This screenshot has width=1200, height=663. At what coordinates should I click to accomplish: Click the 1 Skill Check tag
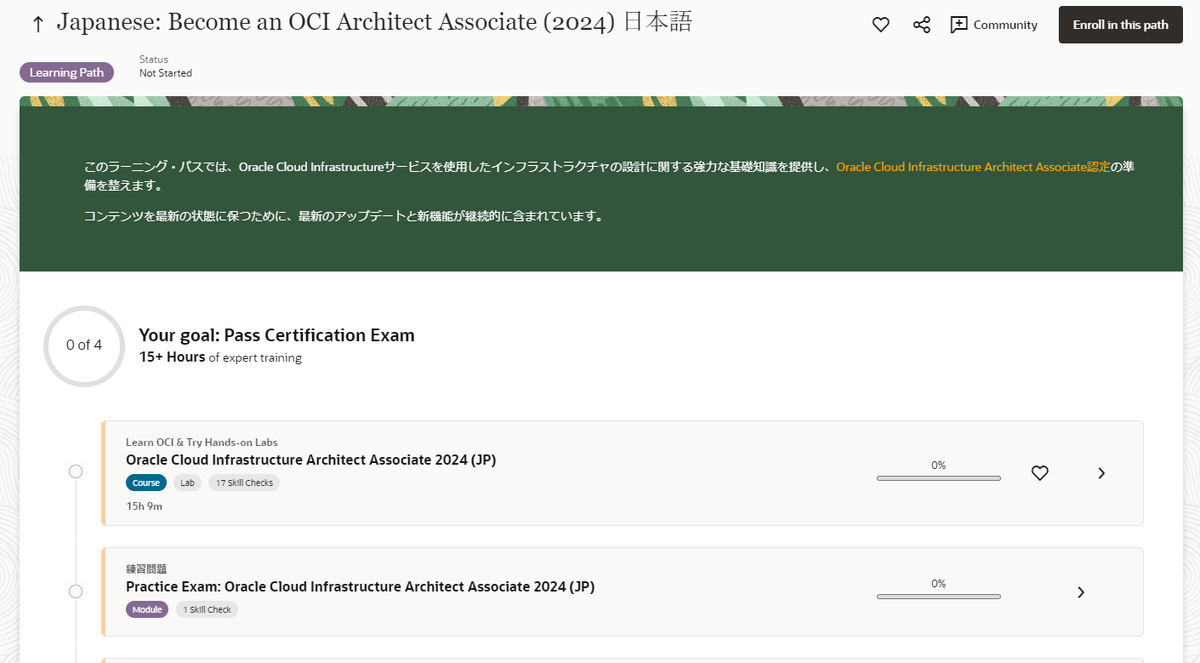(207, 610)
